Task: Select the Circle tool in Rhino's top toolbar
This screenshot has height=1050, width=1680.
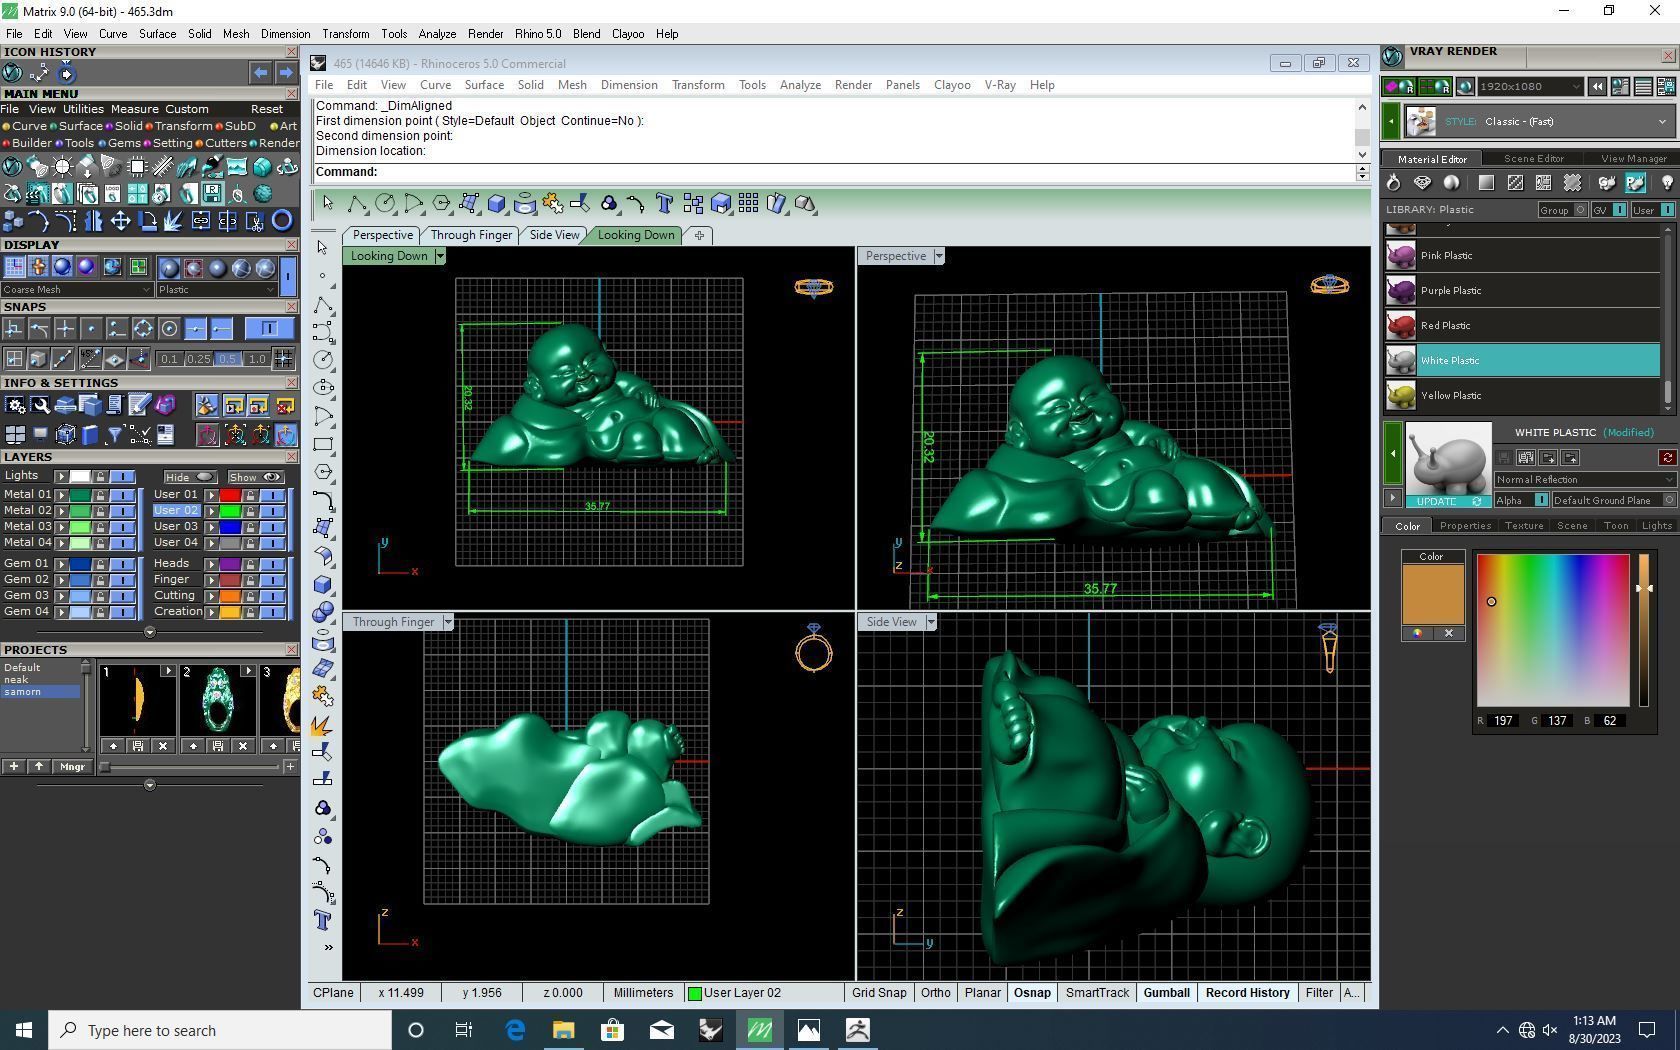Action: tap(385, 204)
